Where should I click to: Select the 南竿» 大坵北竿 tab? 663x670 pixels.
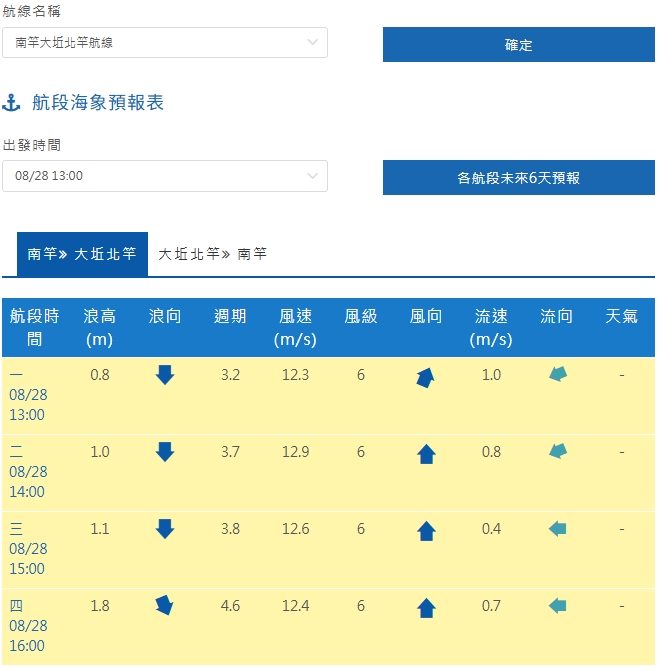coord(82,254)
